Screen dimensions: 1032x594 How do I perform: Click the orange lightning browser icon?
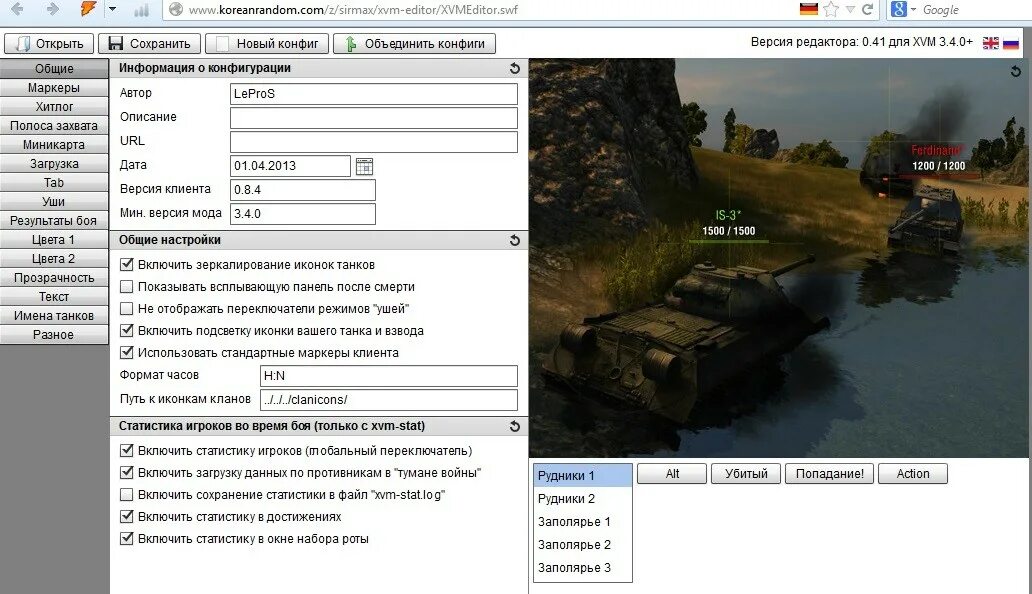[x=88, y=9]
